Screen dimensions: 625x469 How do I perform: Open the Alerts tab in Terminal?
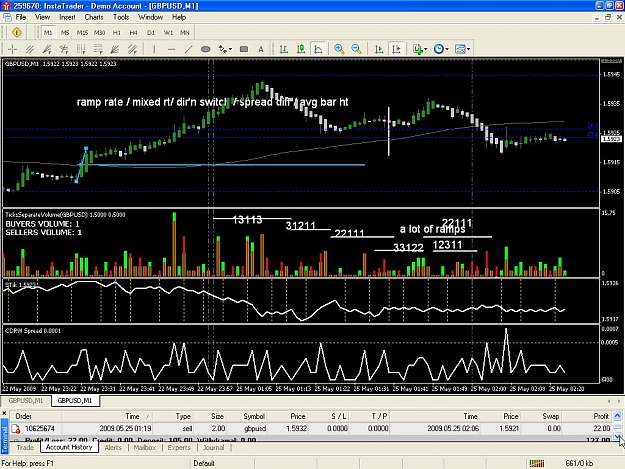tap(113, 447)
